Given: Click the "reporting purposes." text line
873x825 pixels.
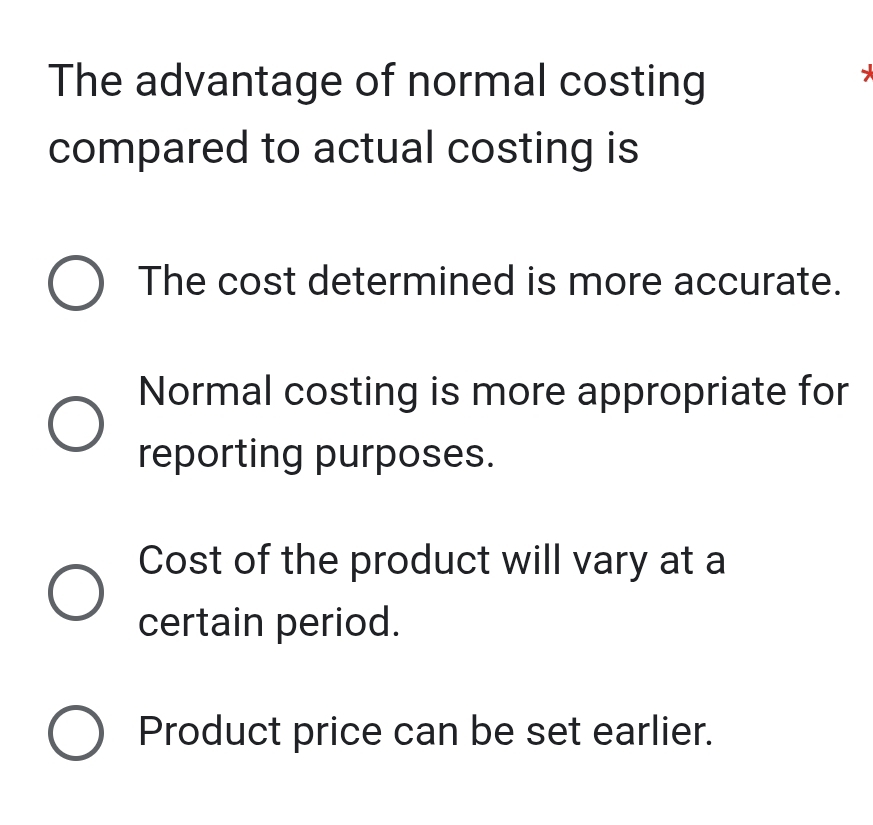Looking at the screenshot, I should 317,454.
